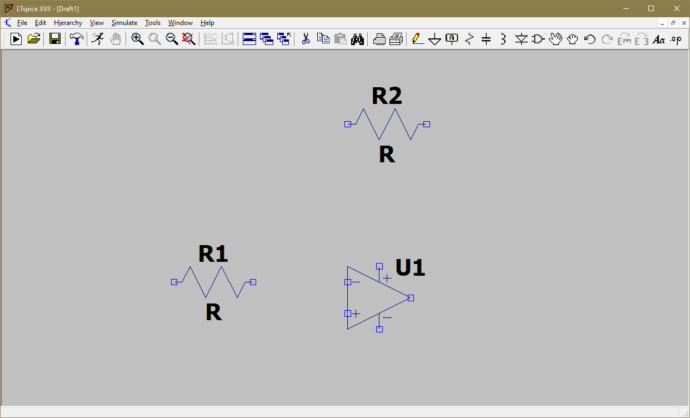Screen dimensions: 690x418
Task: Choose the Capacitor toolbar icon
Action: pyautogui.click(x=486, y=39)
